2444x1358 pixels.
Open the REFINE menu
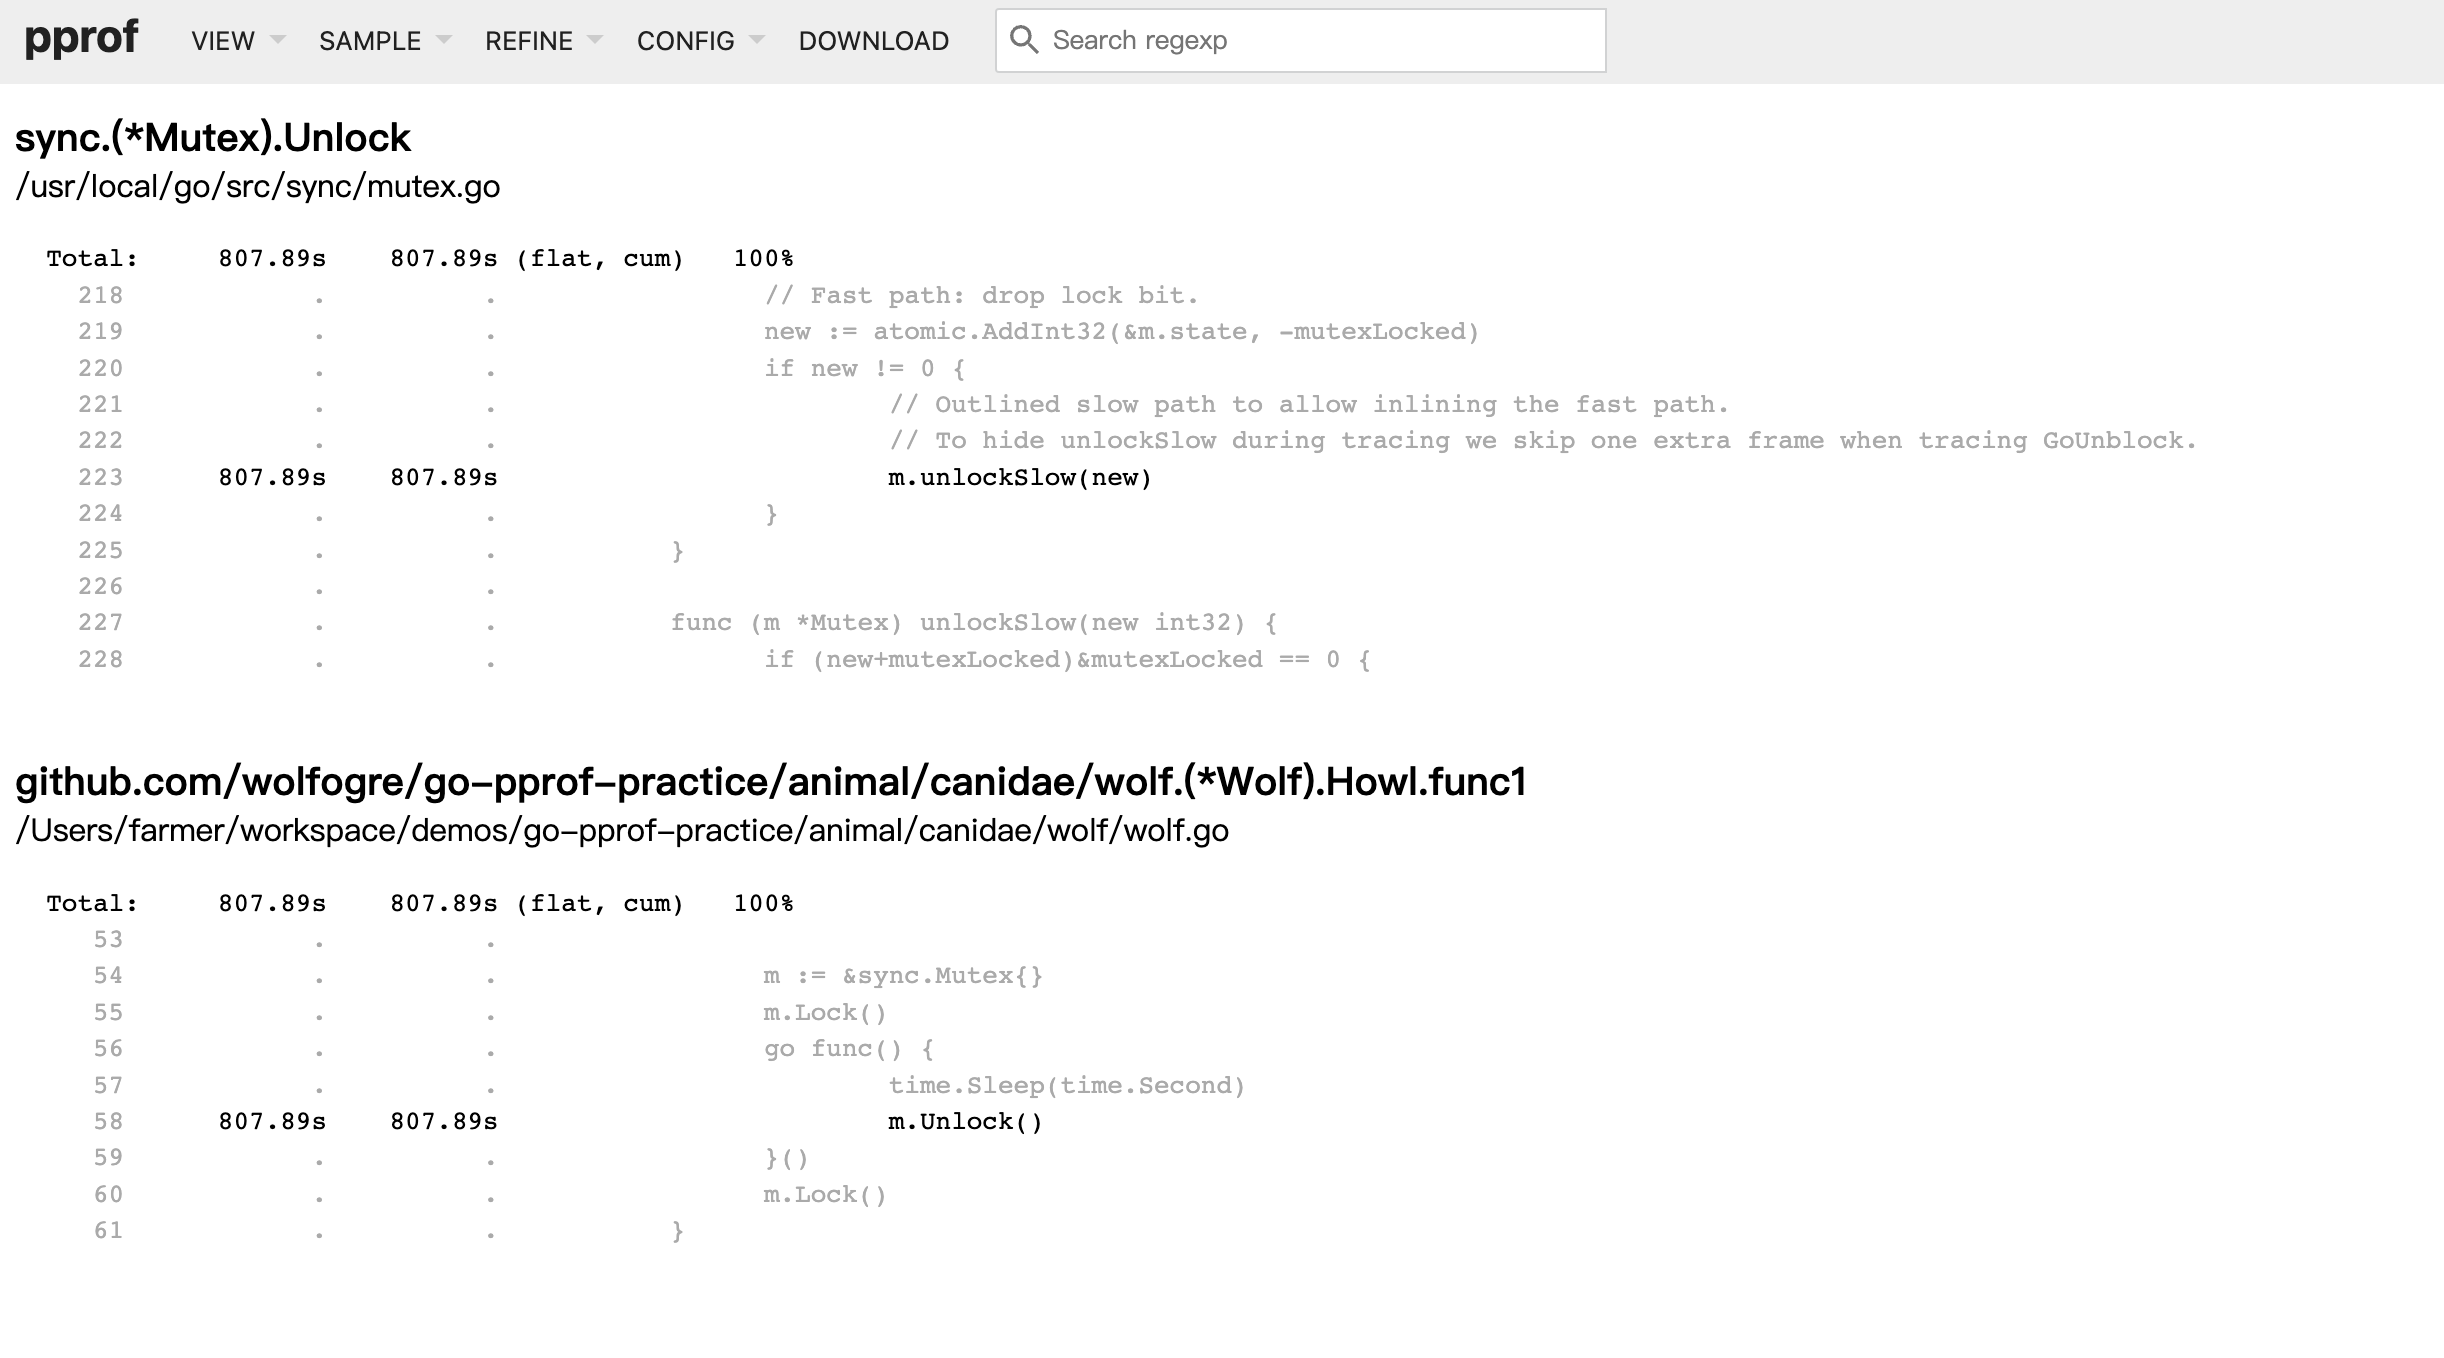528,41
